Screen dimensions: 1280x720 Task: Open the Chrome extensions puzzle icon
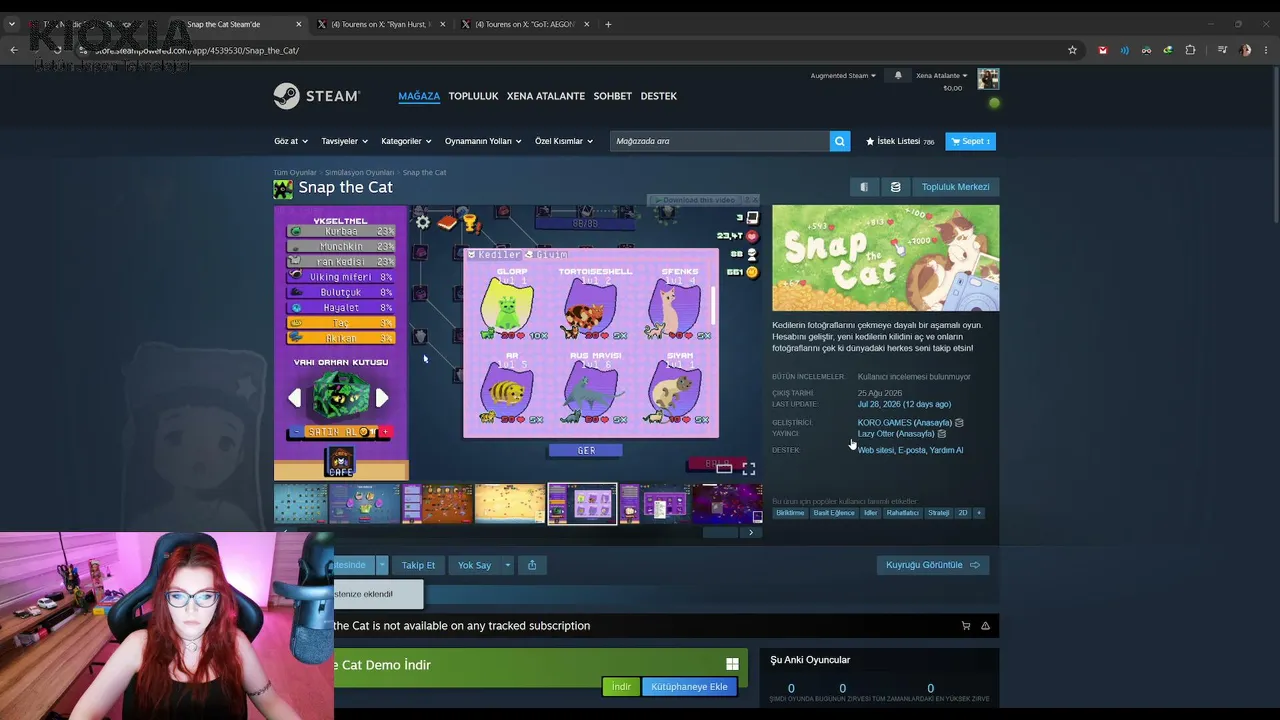(x=1190, y=50)
